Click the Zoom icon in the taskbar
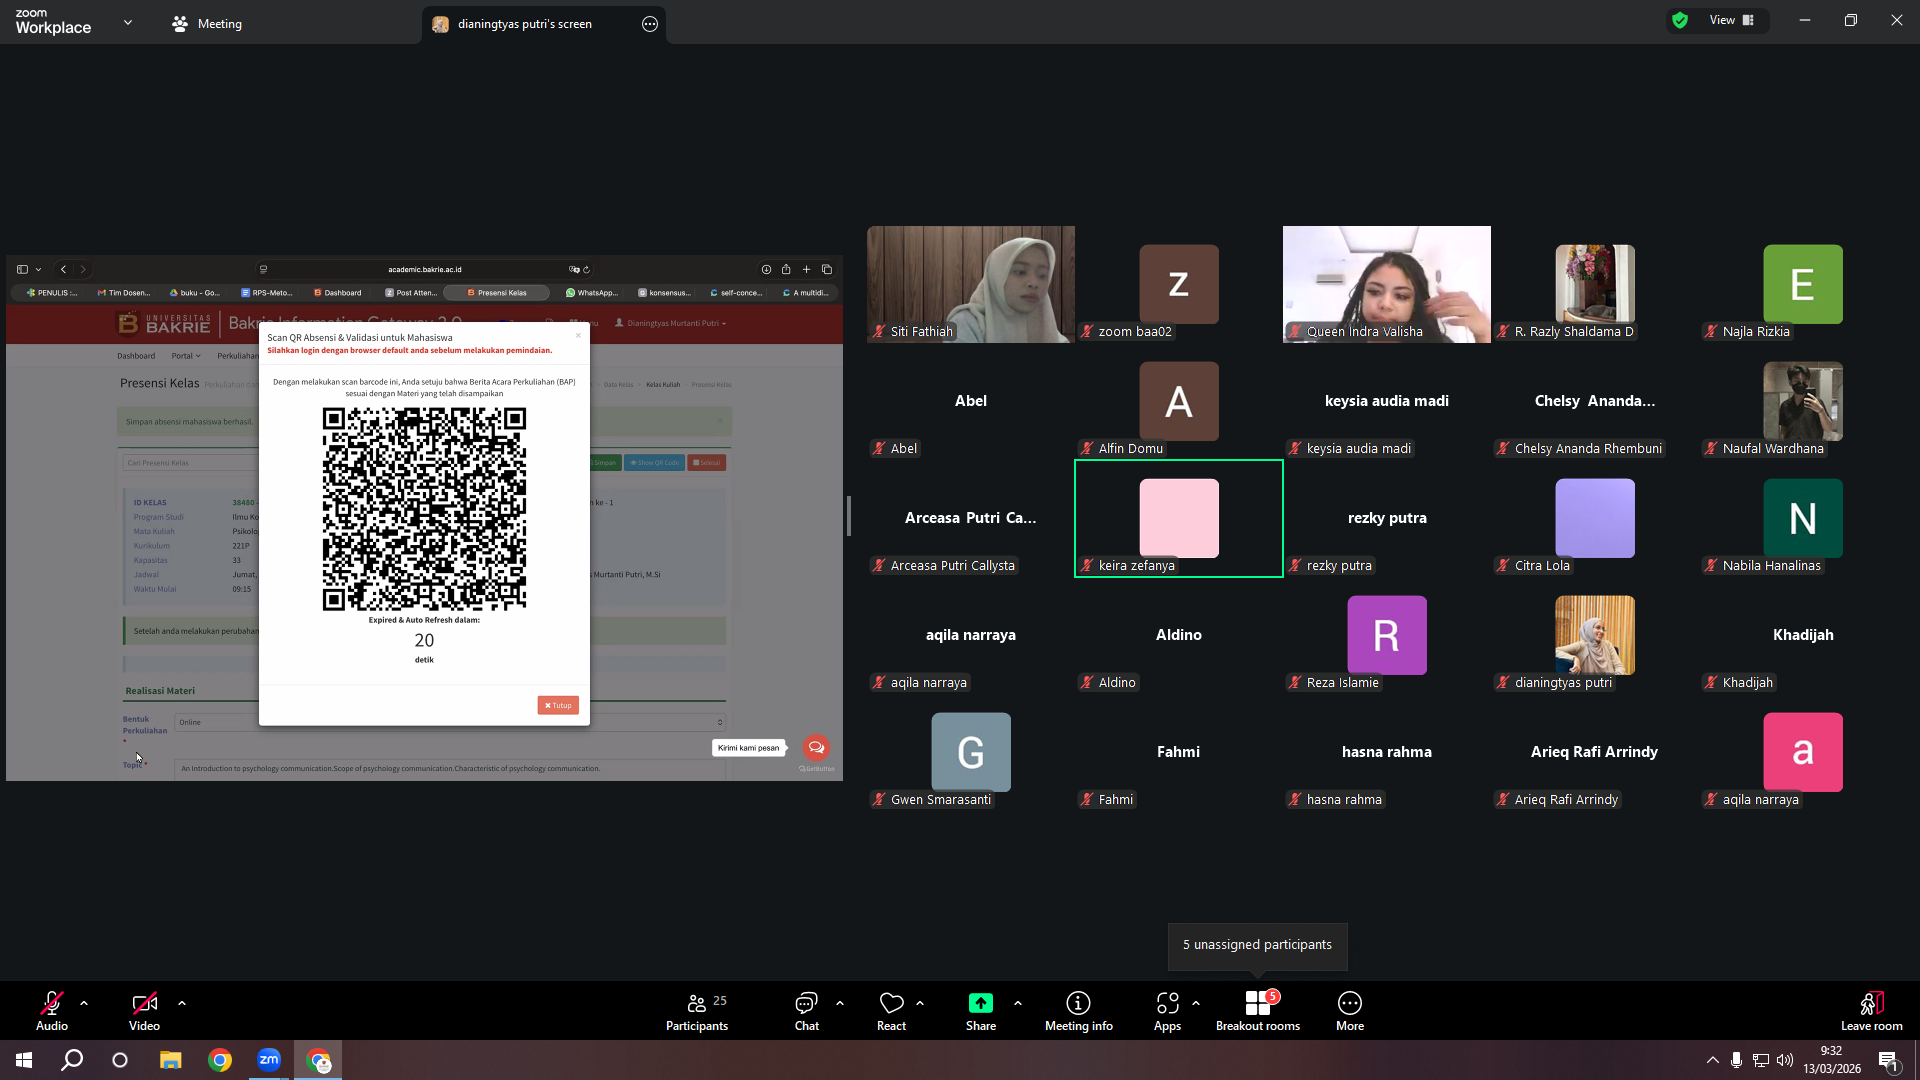Screen dimensions: 1920x1080 coord(269,1060)
